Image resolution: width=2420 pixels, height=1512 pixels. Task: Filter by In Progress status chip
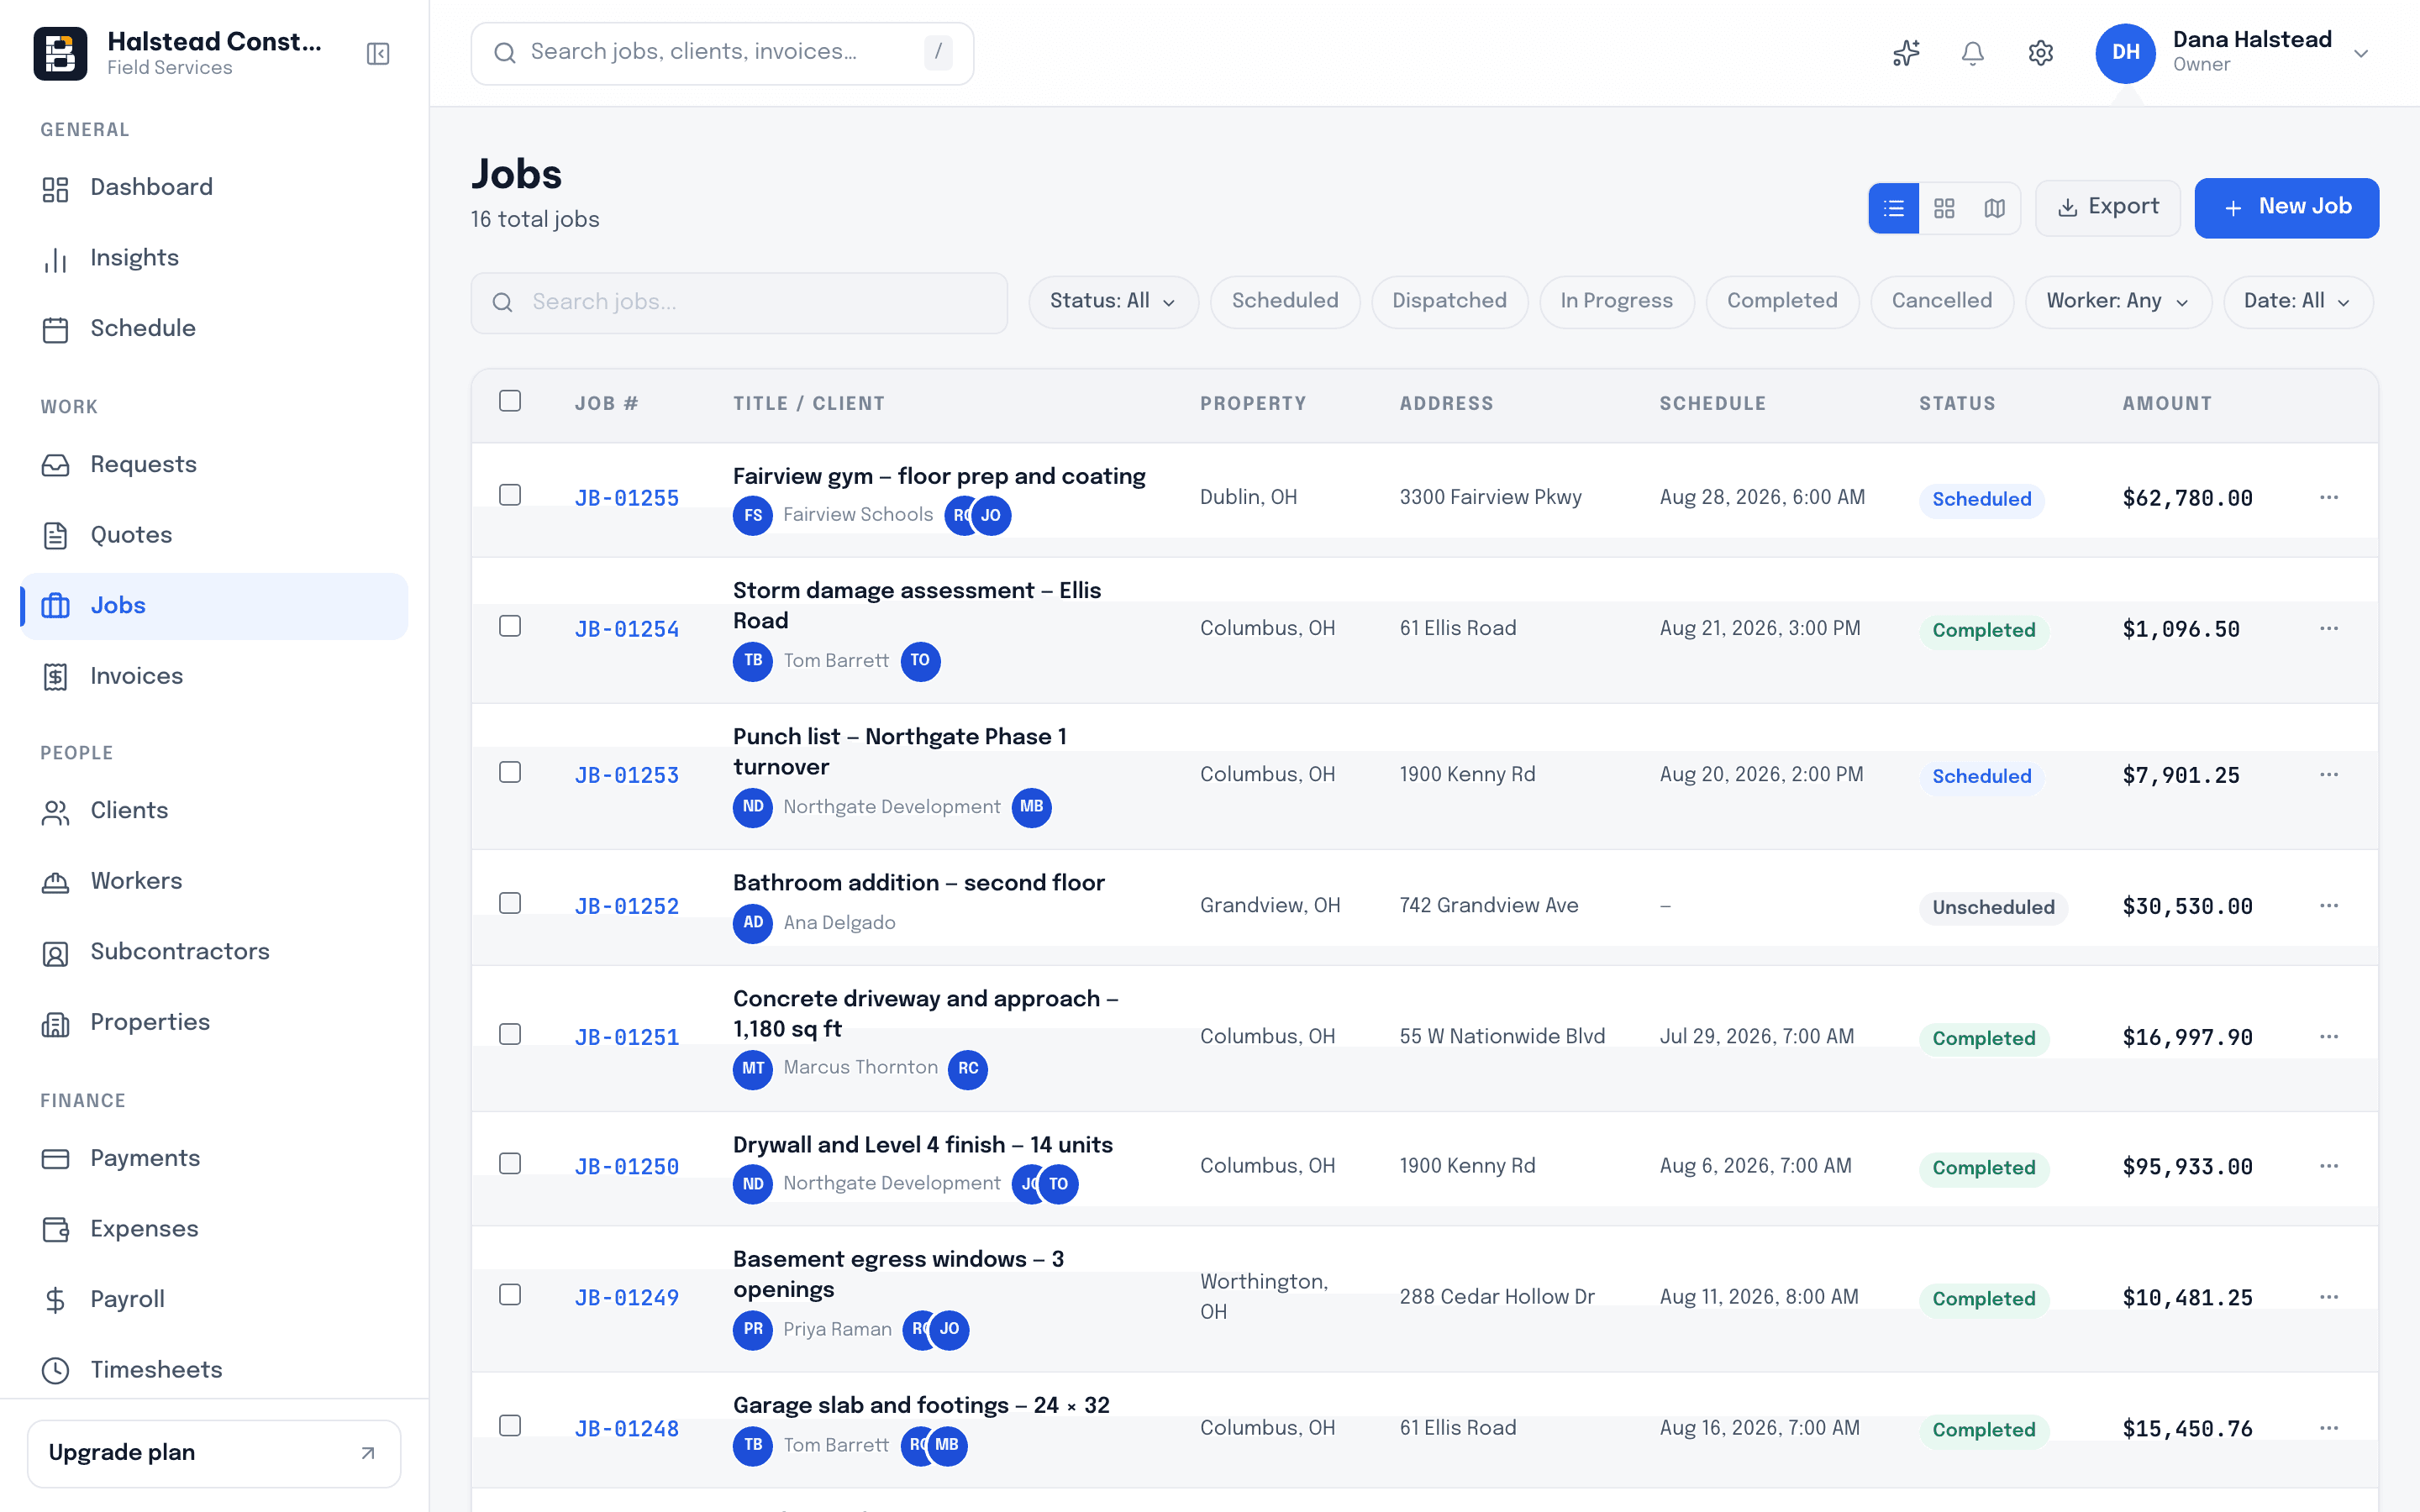(1616, 302)
